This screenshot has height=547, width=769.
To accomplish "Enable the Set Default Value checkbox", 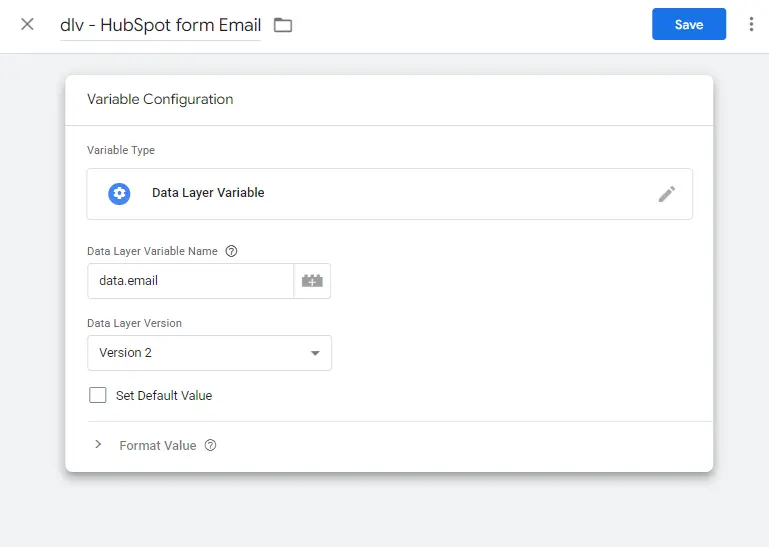I will (98, 395).
